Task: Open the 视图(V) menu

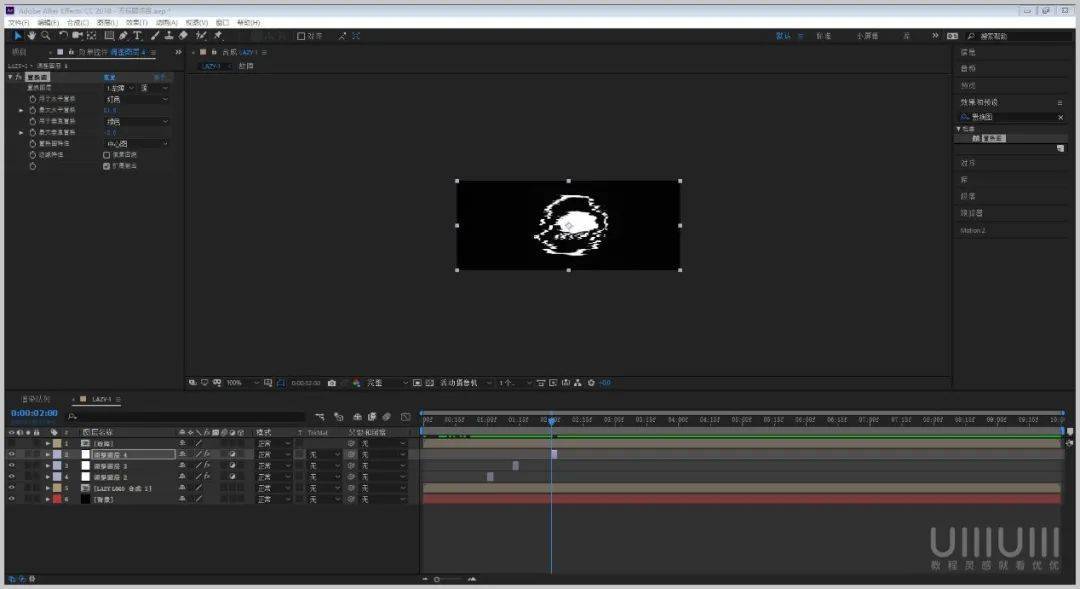Action: pos(196,23)
